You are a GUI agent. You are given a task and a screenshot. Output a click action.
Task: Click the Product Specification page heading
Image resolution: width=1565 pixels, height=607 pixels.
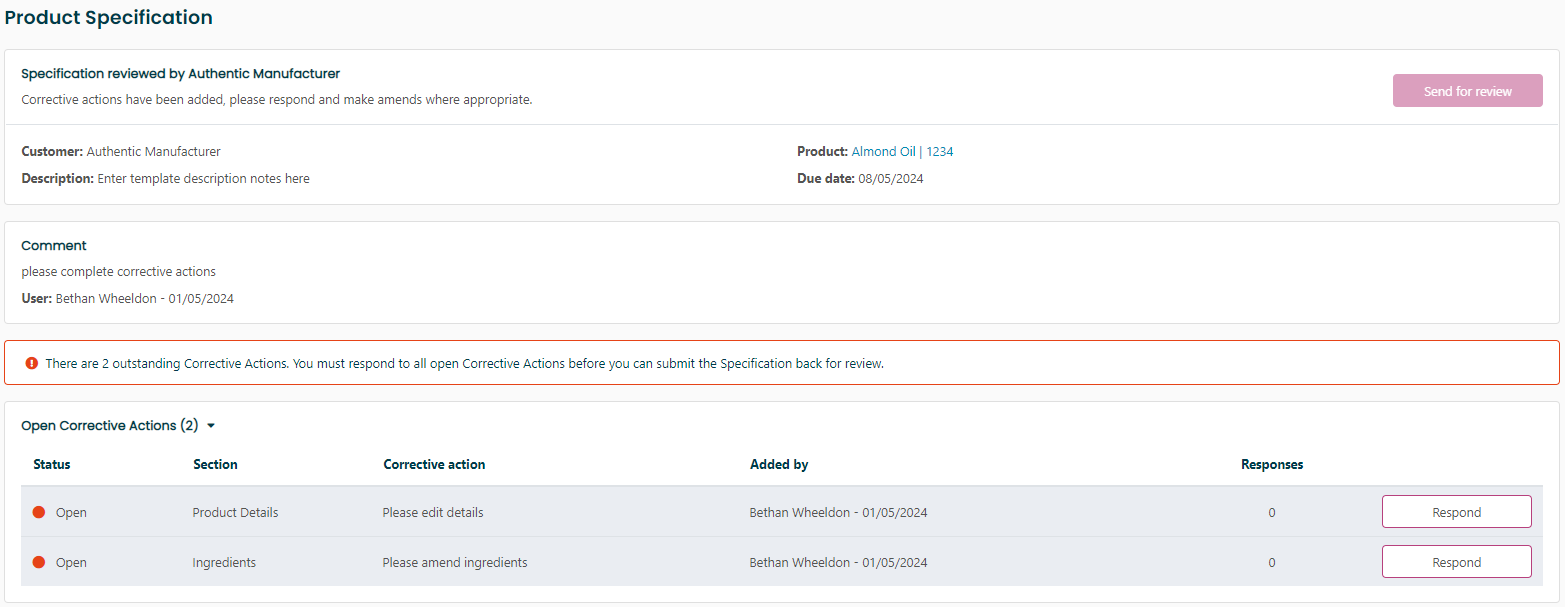click(109, 18)
